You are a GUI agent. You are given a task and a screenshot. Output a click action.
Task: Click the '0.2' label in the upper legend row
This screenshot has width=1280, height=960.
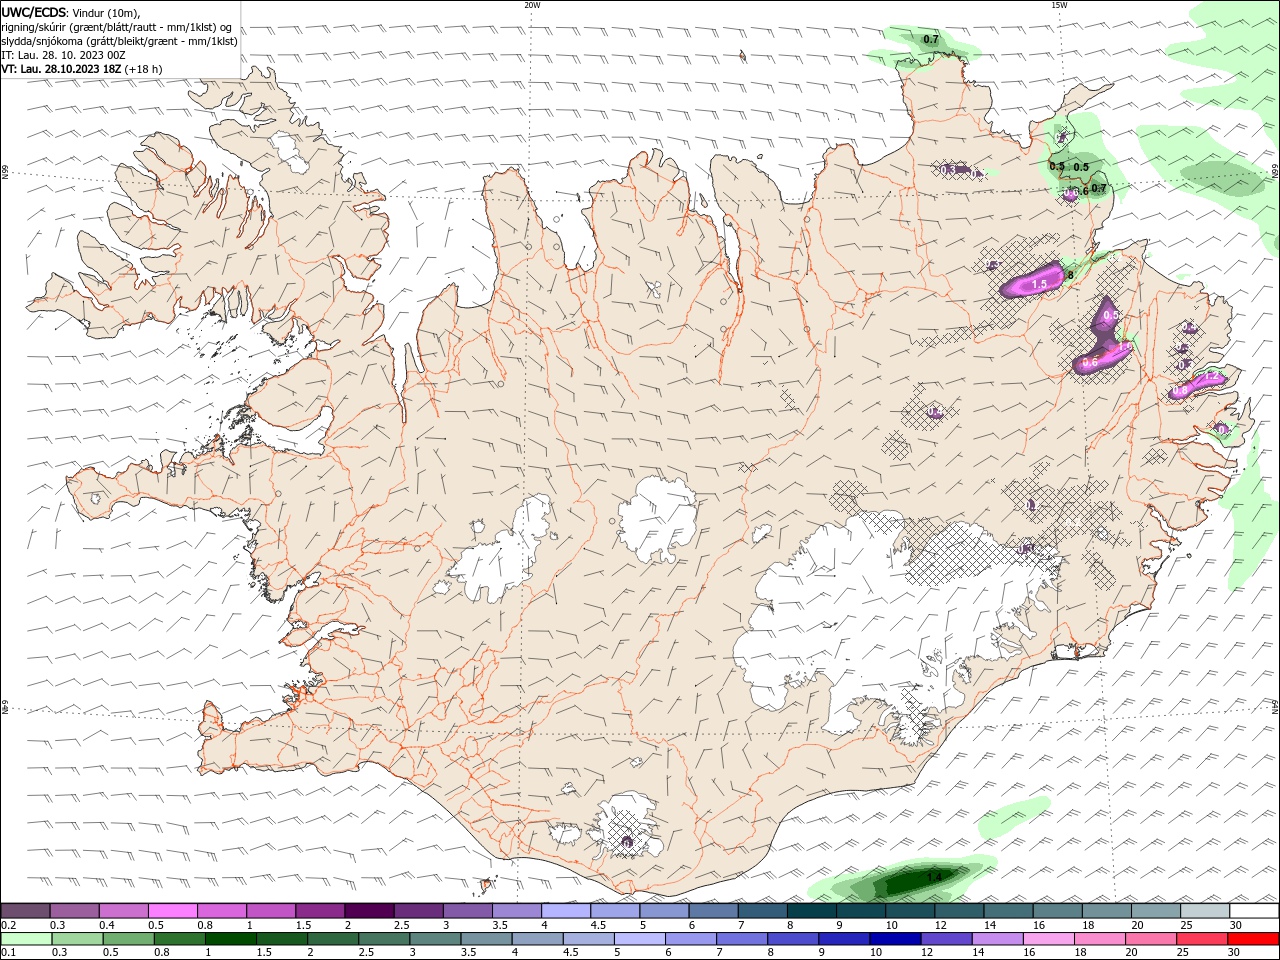coord(9,925)
